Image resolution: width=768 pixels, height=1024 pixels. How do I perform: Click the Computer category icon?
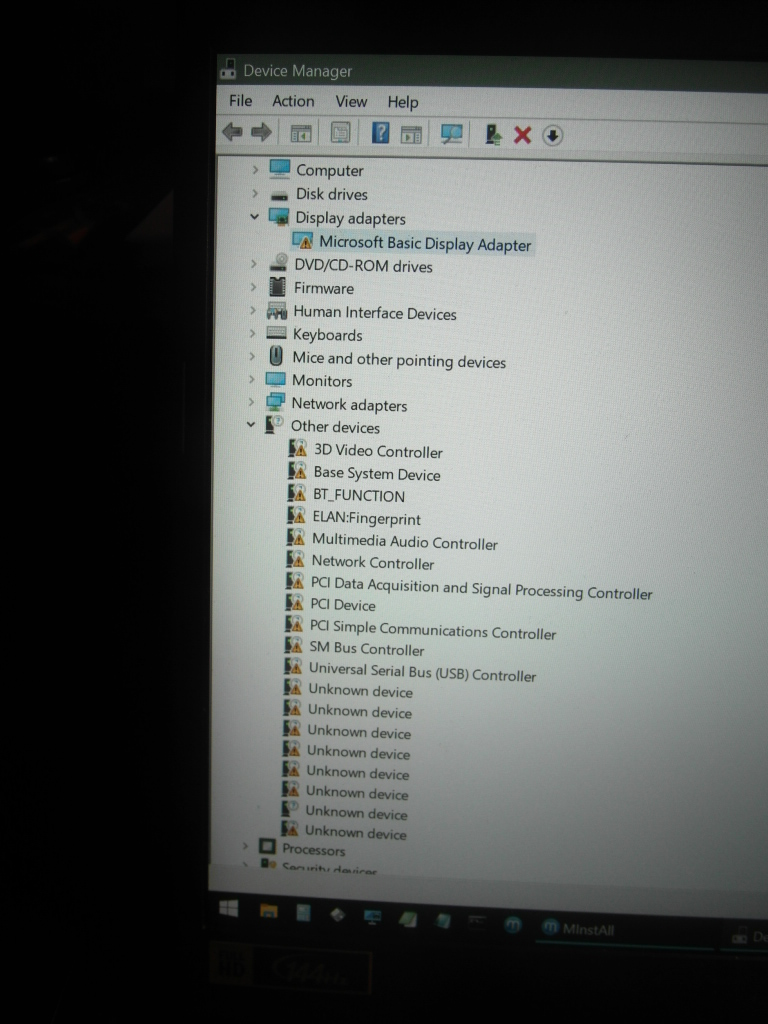click(280, 169)
